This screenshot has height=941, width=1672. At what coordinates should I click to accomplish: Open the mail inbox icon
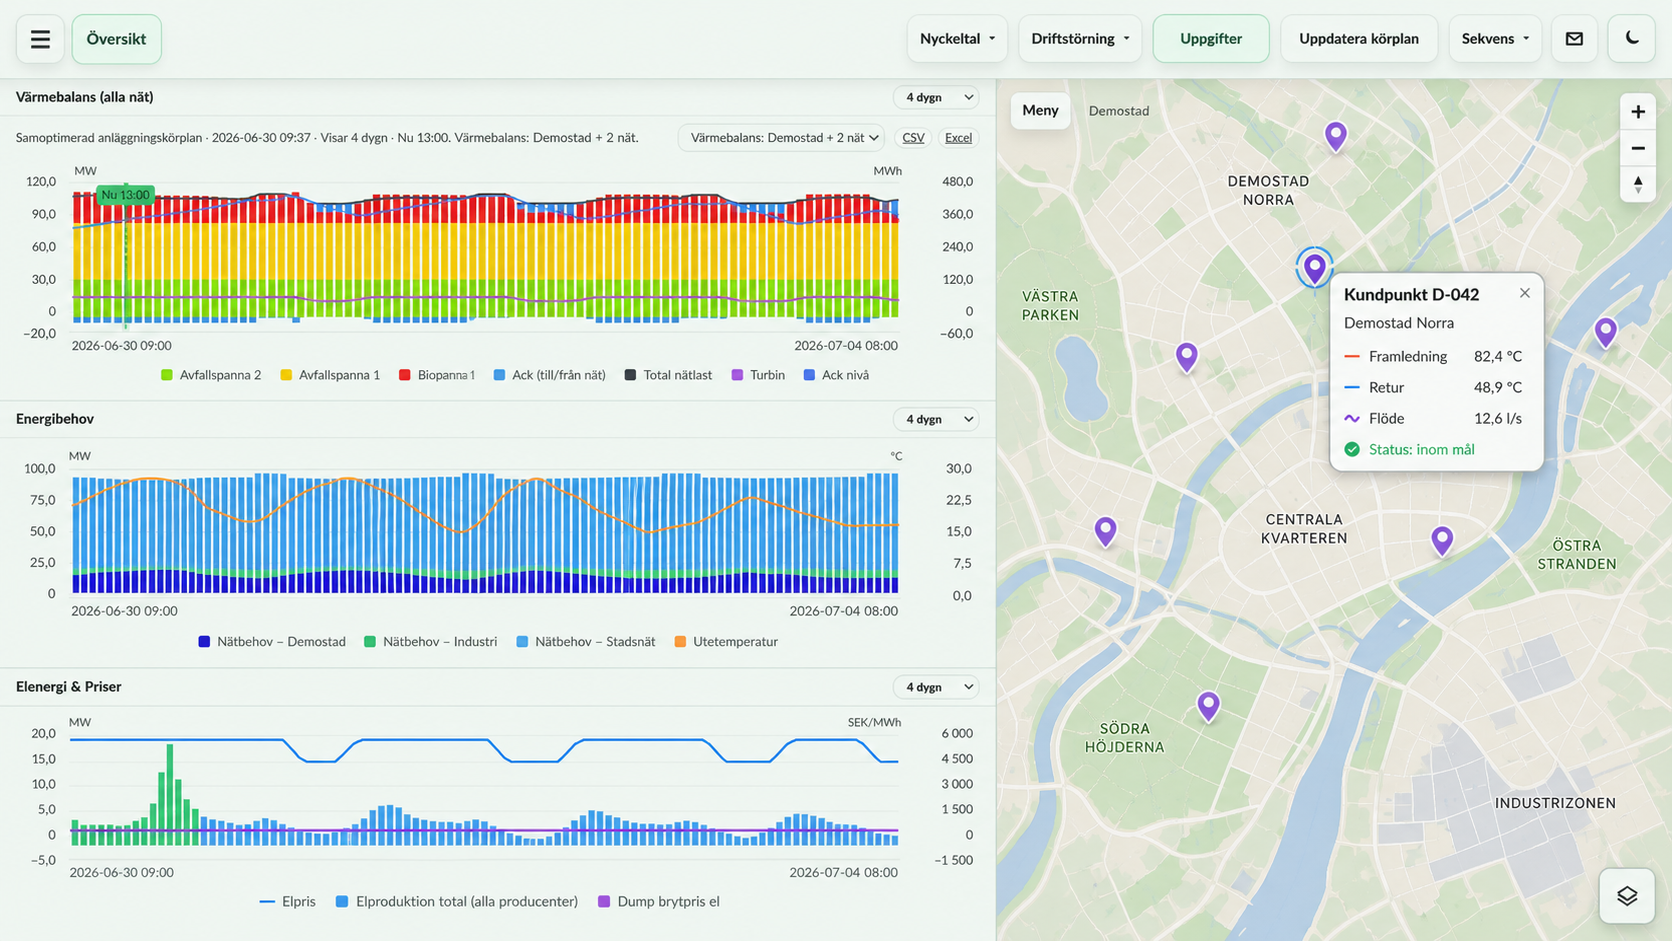tap(1574, 39)
